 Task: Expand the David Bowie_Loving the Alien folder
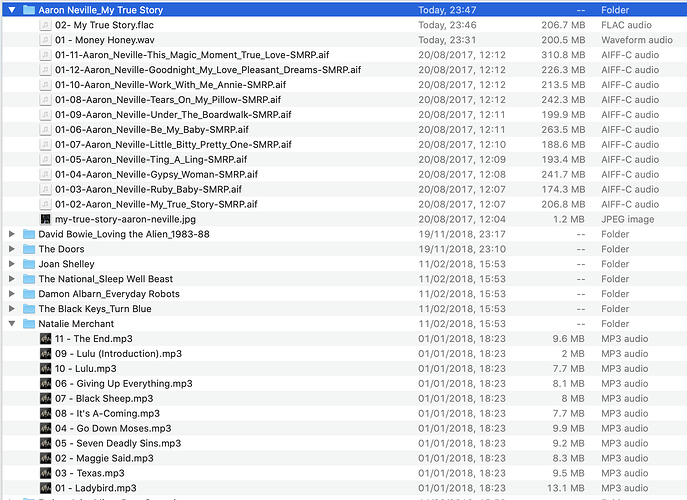pyautogui.click(x=12, y=234)
